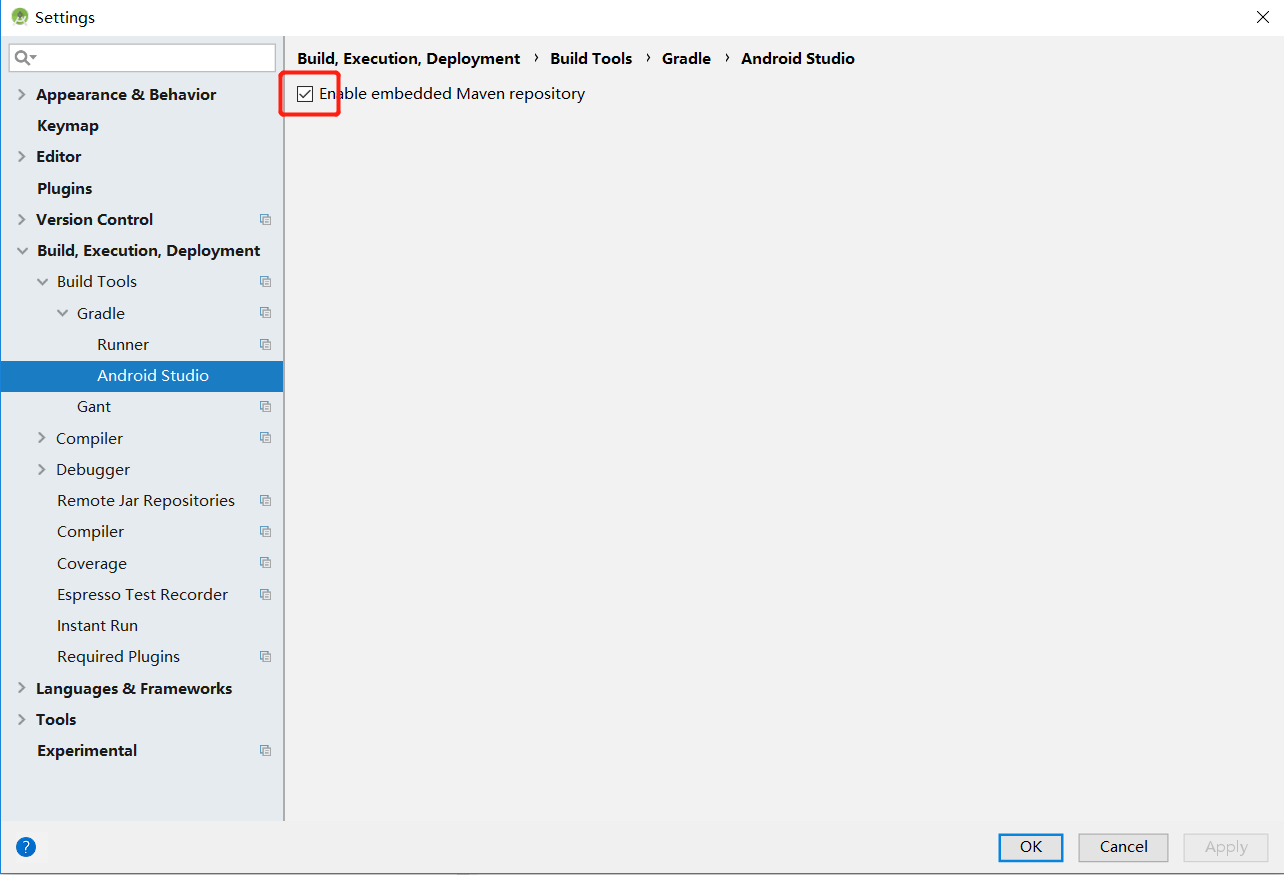Click the icon beside Gant
This screenshot has width=1284, height=875.
(265, 406)
